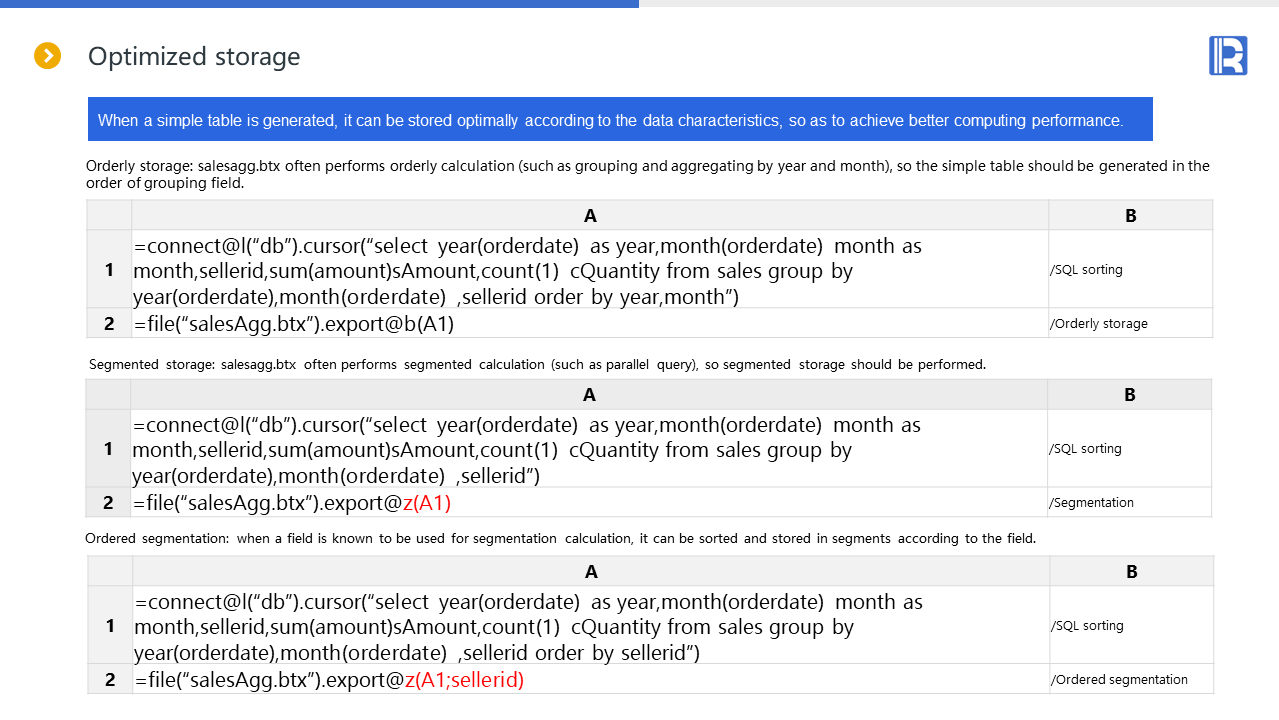Click the 'Optimized storage' slide title
The width and height of the screenshot is (1279, 720).
pos(194,57)
